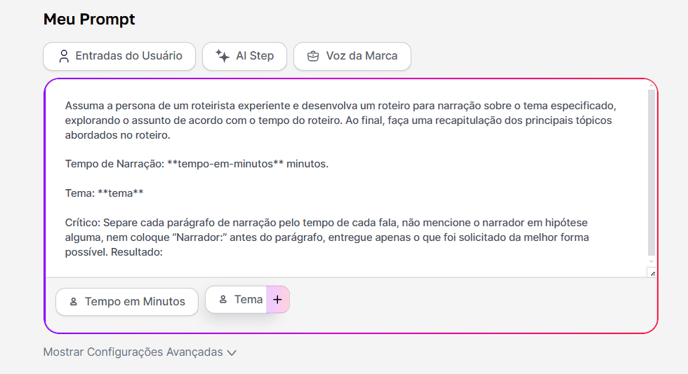Click the Meu Prompt heading
This screenshot has width=688, height=374.
pos(90,19)
